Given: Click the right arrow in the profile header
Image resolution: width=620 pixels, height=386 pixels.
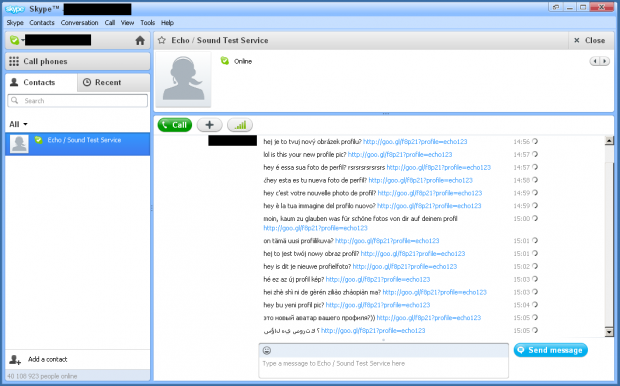Looking at the screenshot, I should pyautogui.click(x=605, y=61).
